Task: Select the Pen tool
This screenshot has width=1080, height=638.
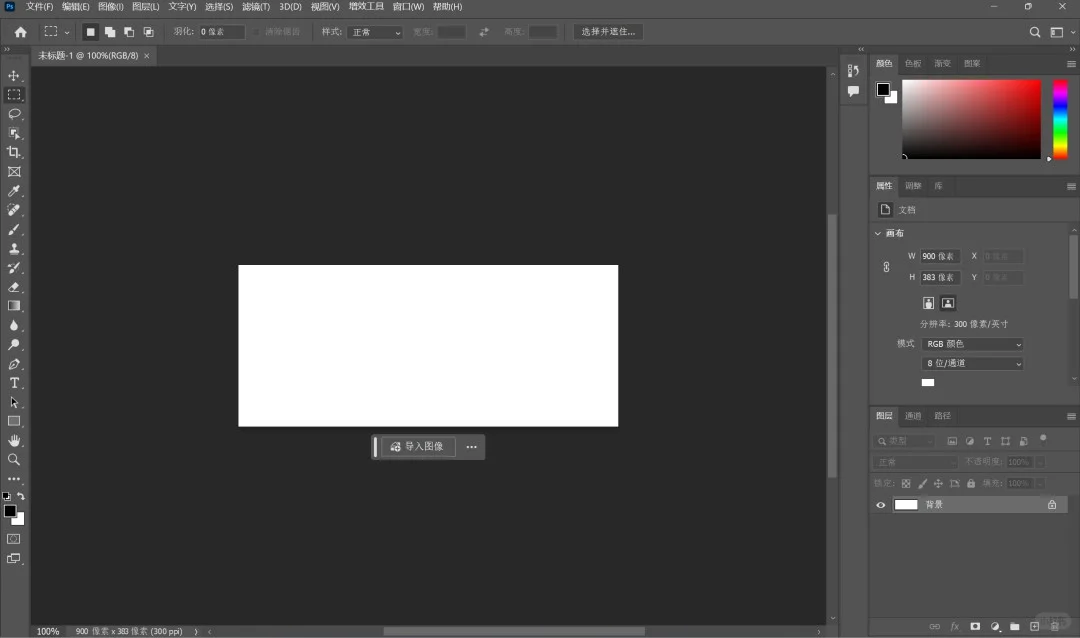Action: [x=14, y=364]
